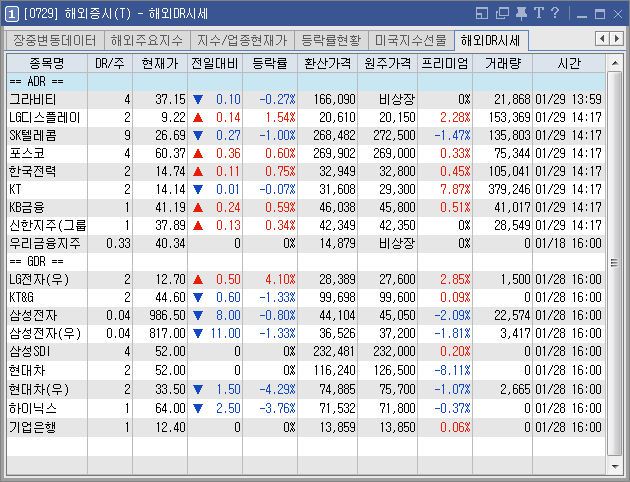The image size is (630, 482).
Task: Click SK텔레콤 original price 272,500
Action: 394,135
